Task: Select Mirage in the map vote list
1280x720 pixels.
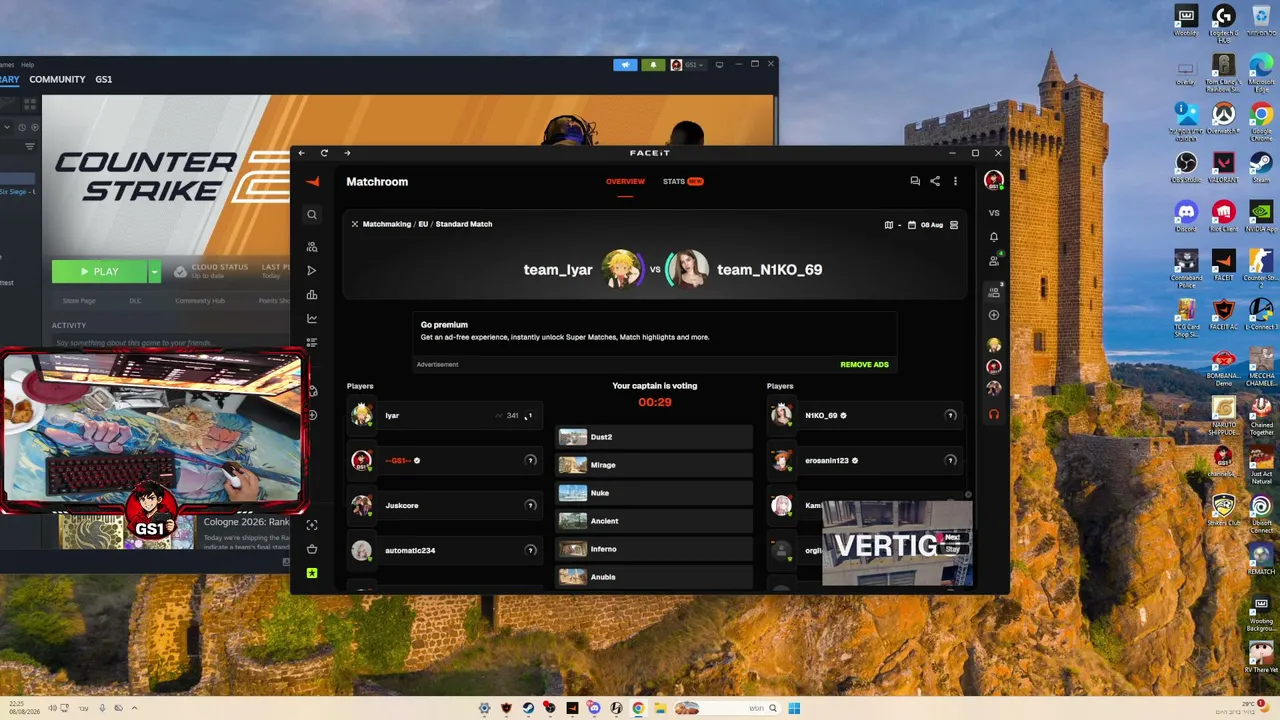Action: coord(654,465)
